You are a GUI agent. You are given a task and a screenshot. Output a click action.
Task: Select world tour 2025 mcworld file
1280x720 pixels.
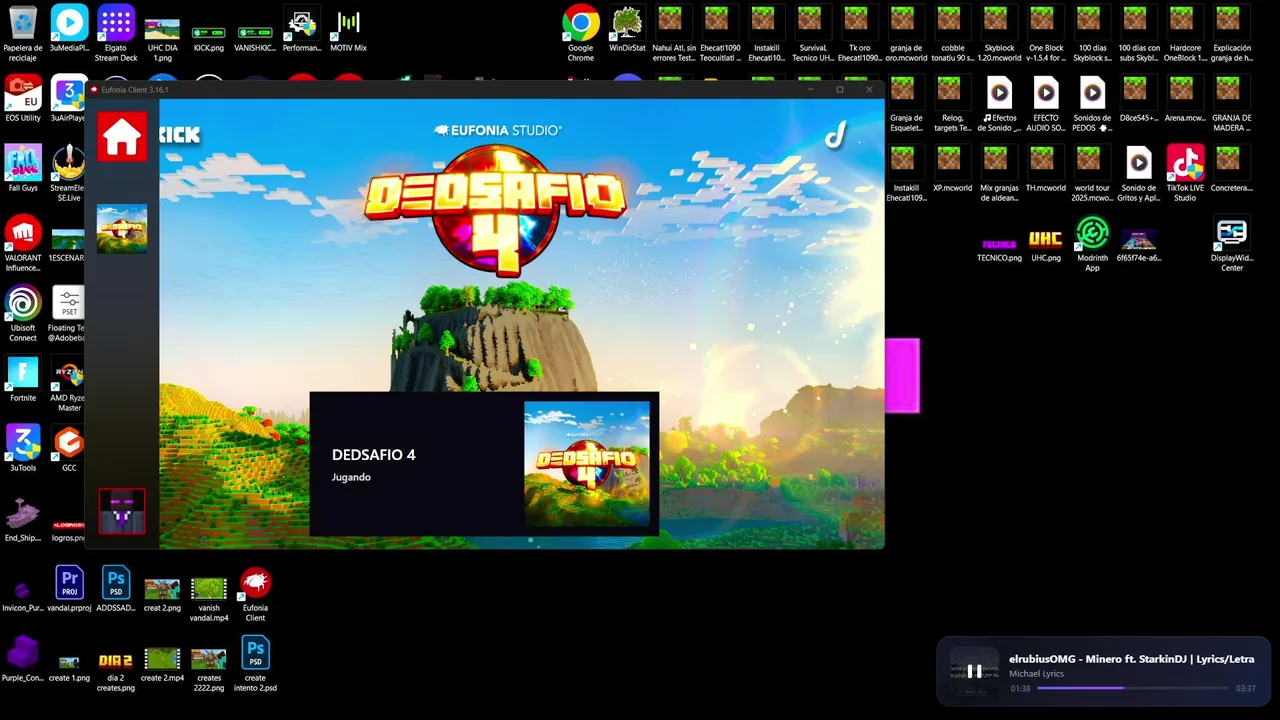click(x=1092, y=174)
